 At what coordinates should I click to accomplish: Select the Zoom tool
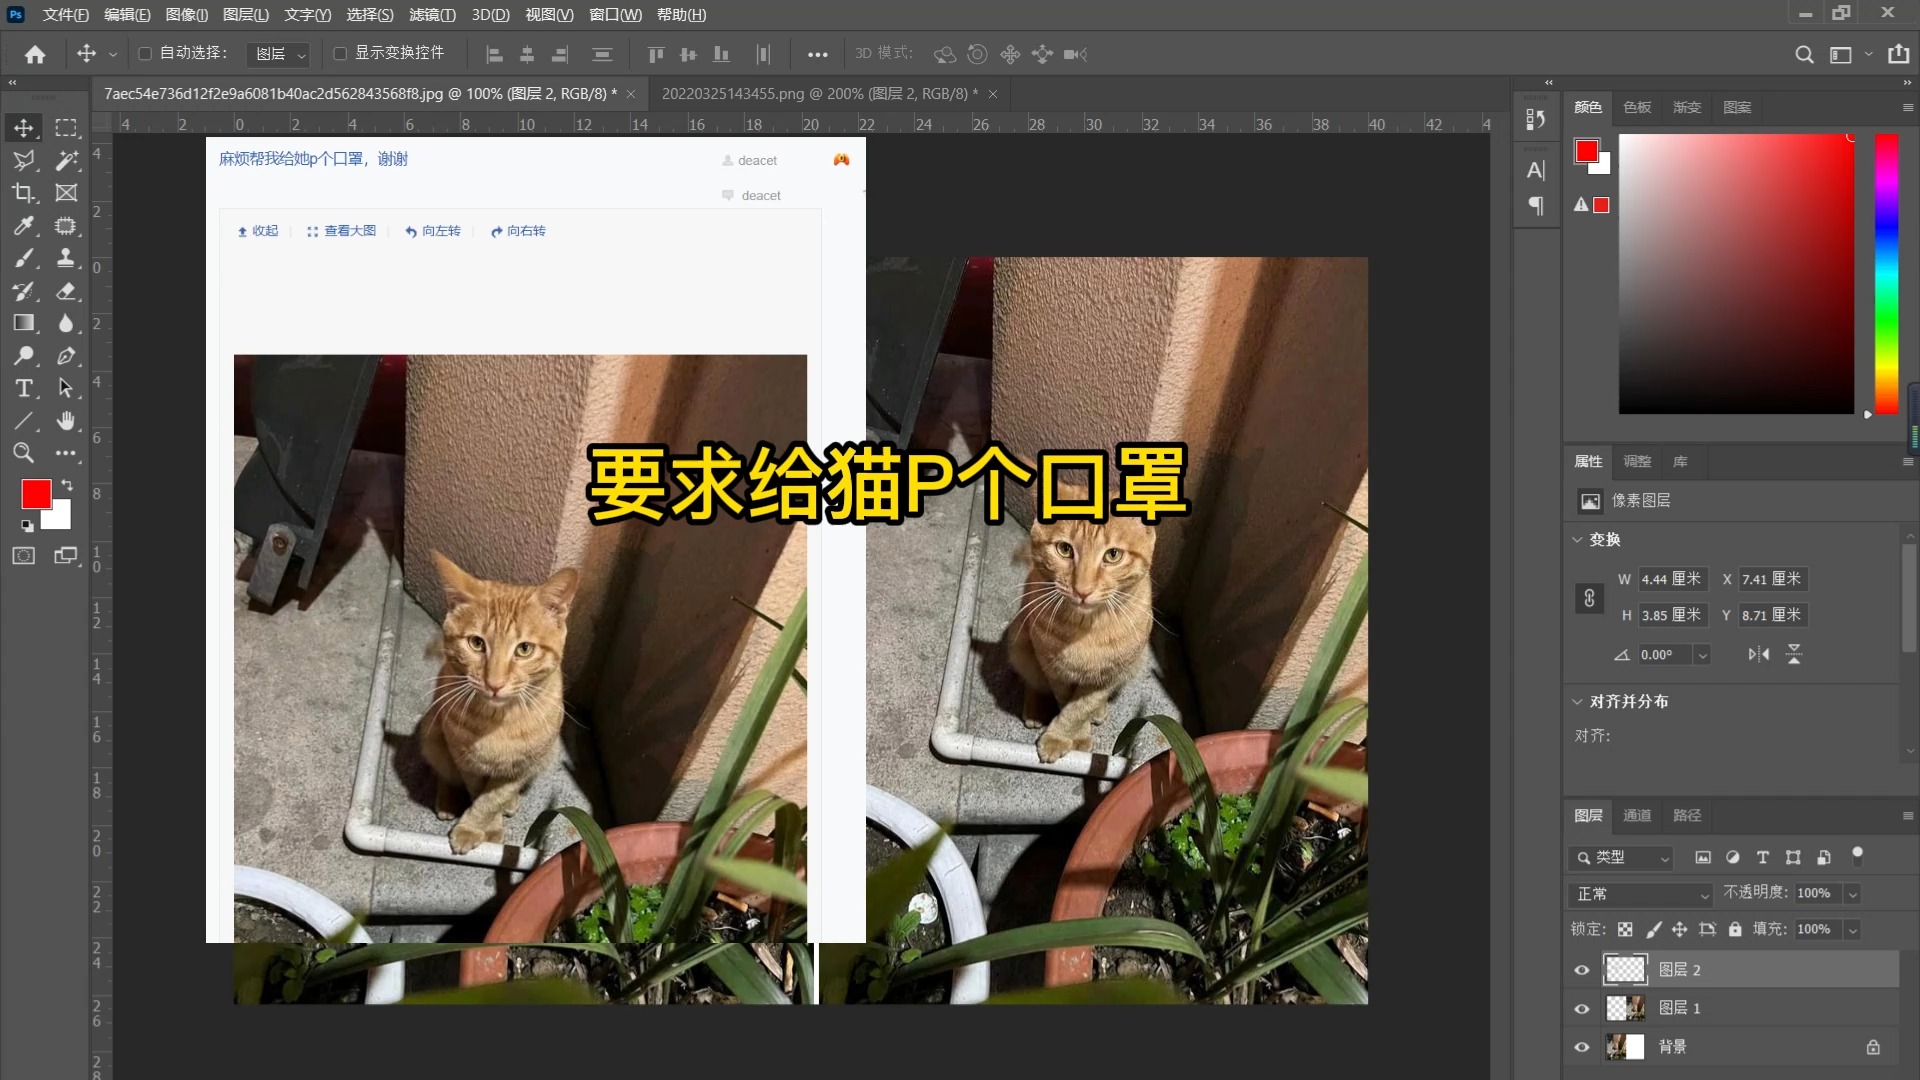tap(24, 453)
